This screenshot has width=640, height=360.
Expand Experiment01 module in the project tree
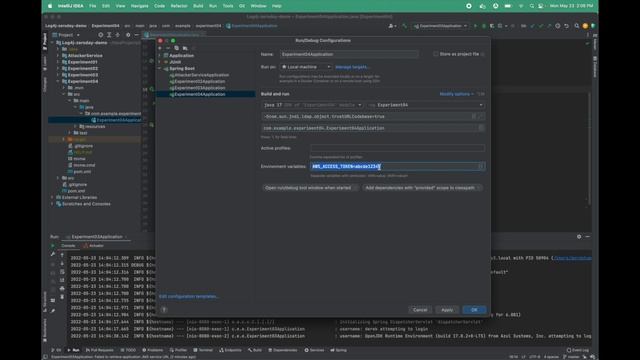tap(58, 62)
